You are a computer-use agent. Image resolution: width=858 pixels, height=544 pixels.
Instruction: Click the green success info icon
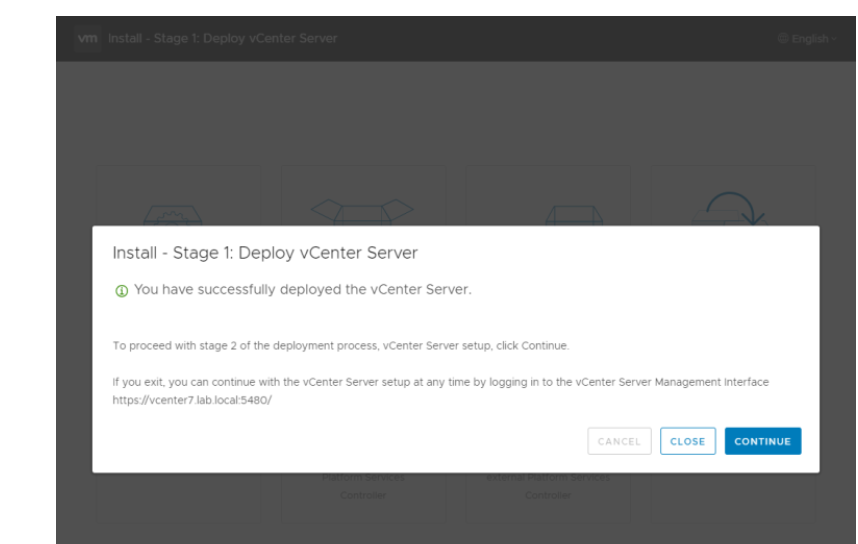coord(121,291)
